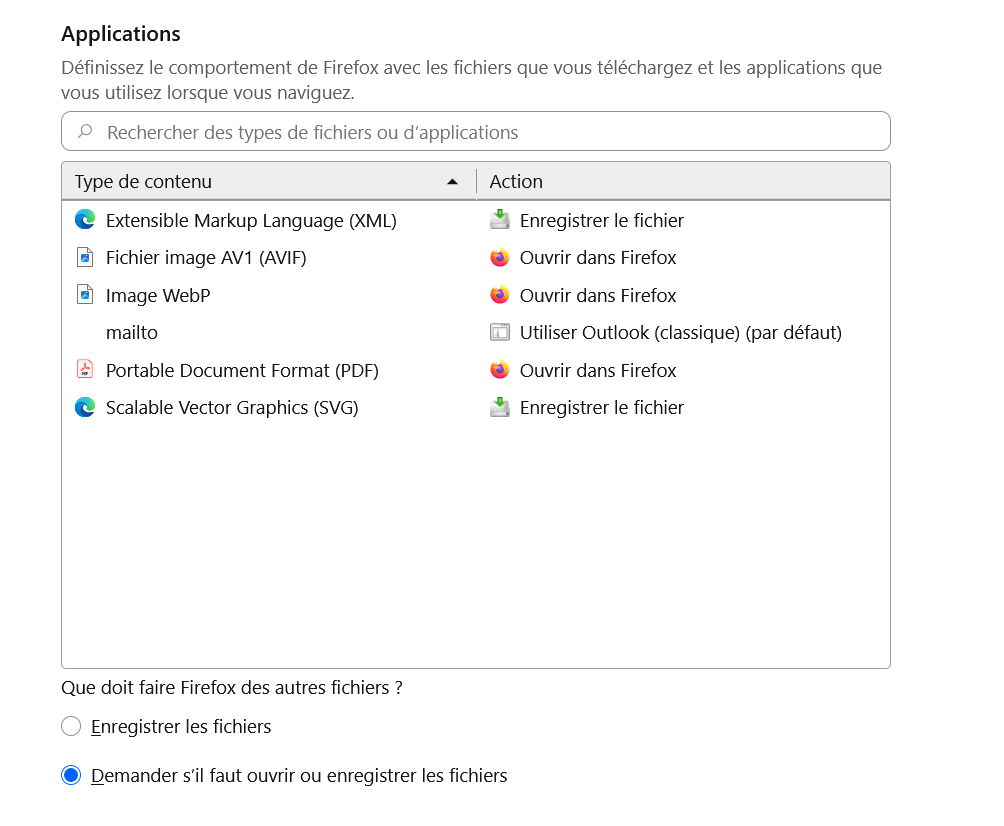
Task: Click the save icon in the SVG action
Action: (500, 407)
